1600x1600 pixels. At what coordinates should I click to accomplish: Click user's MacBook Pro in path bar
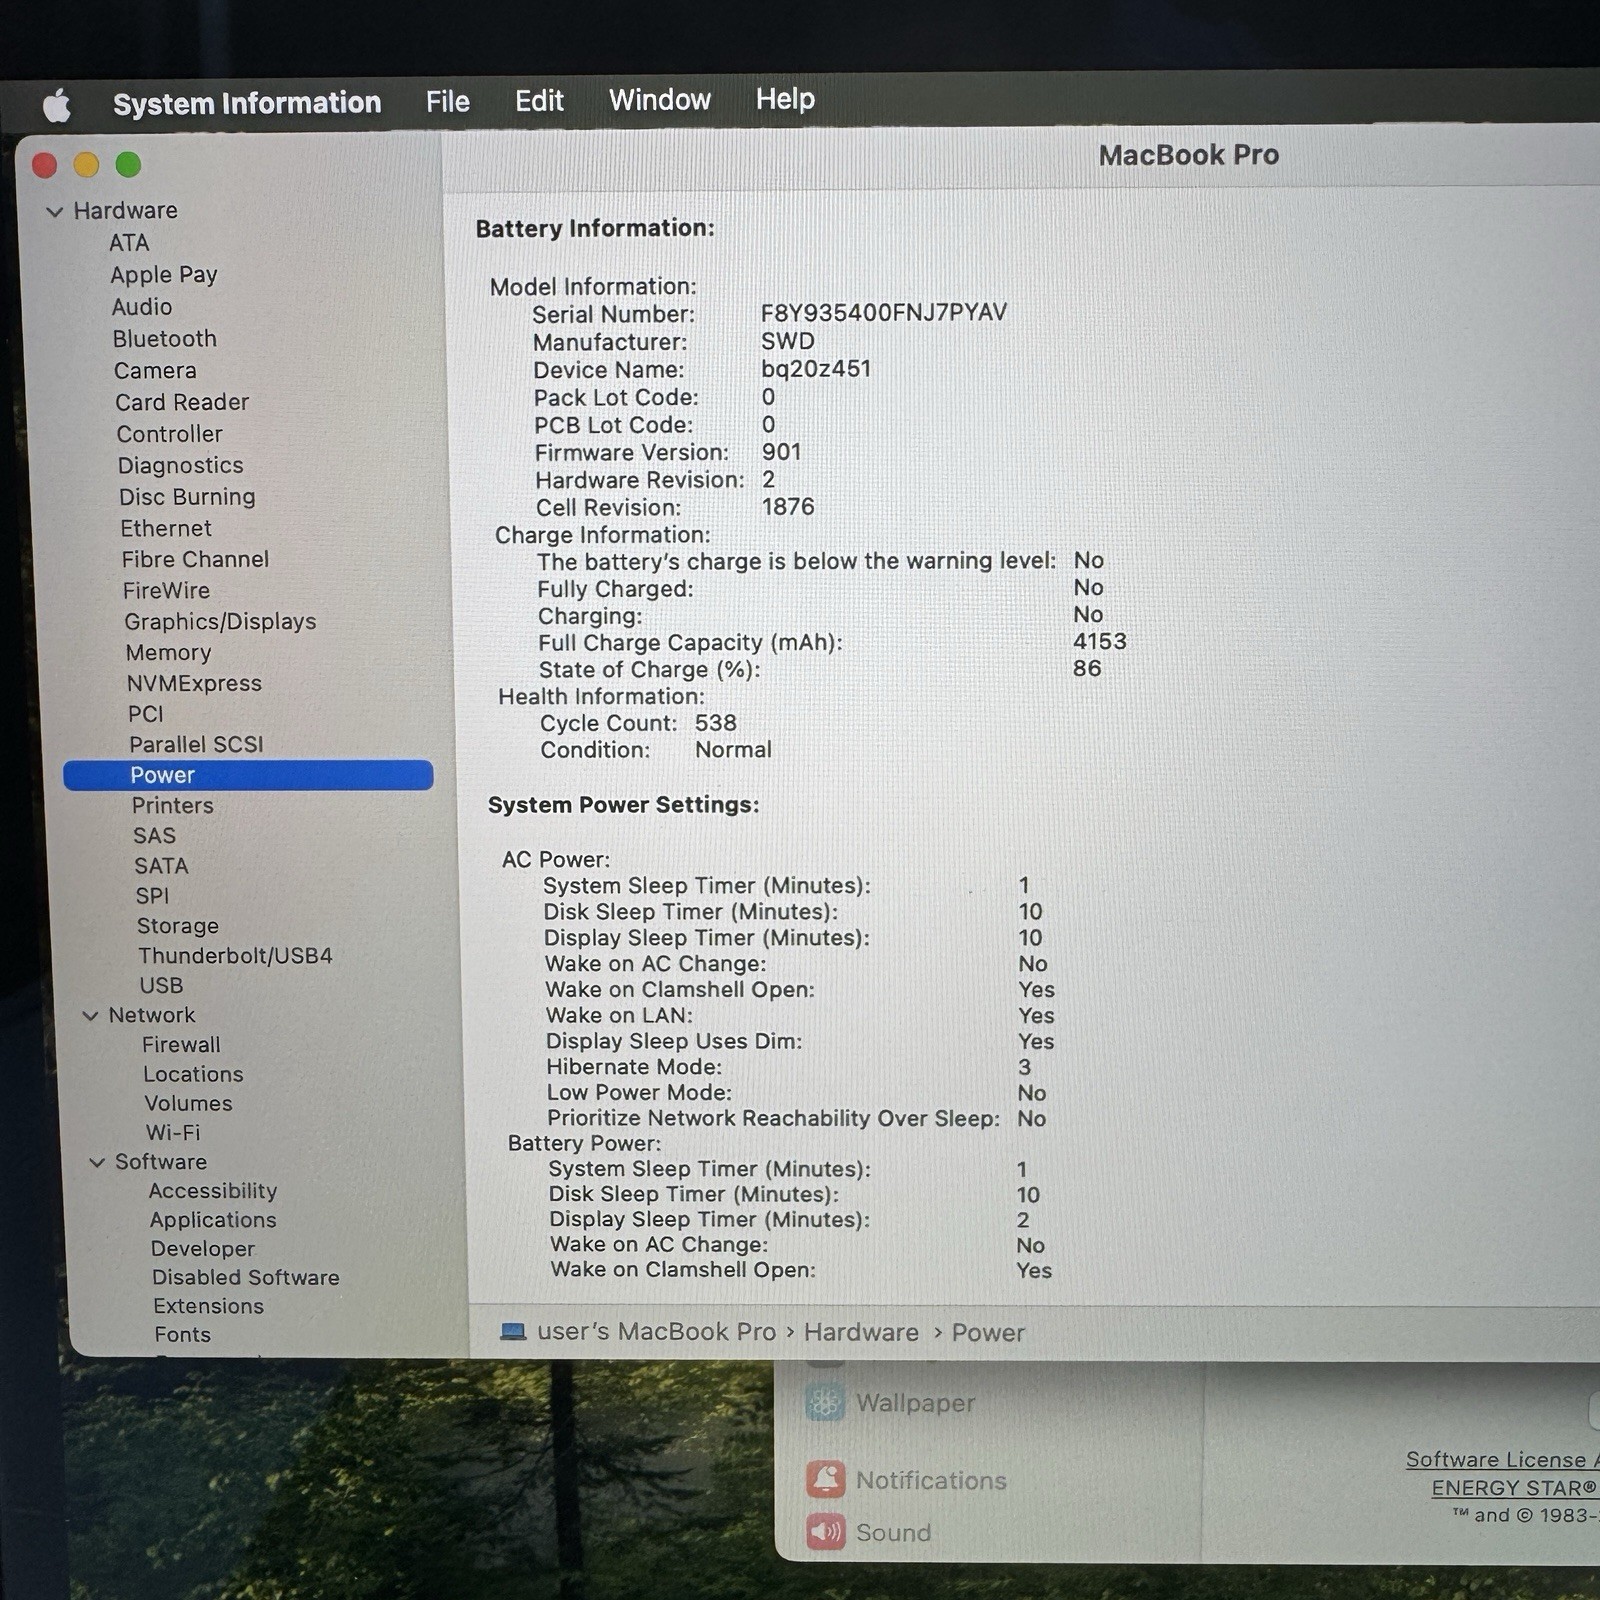(x=656, y=1332)
